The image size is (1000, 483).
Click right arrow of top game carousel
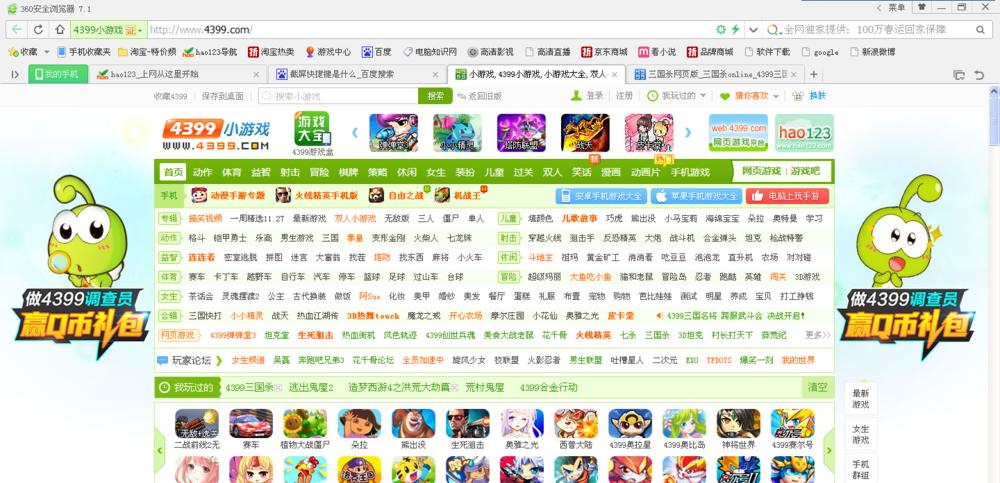click(x=688, y=133)
